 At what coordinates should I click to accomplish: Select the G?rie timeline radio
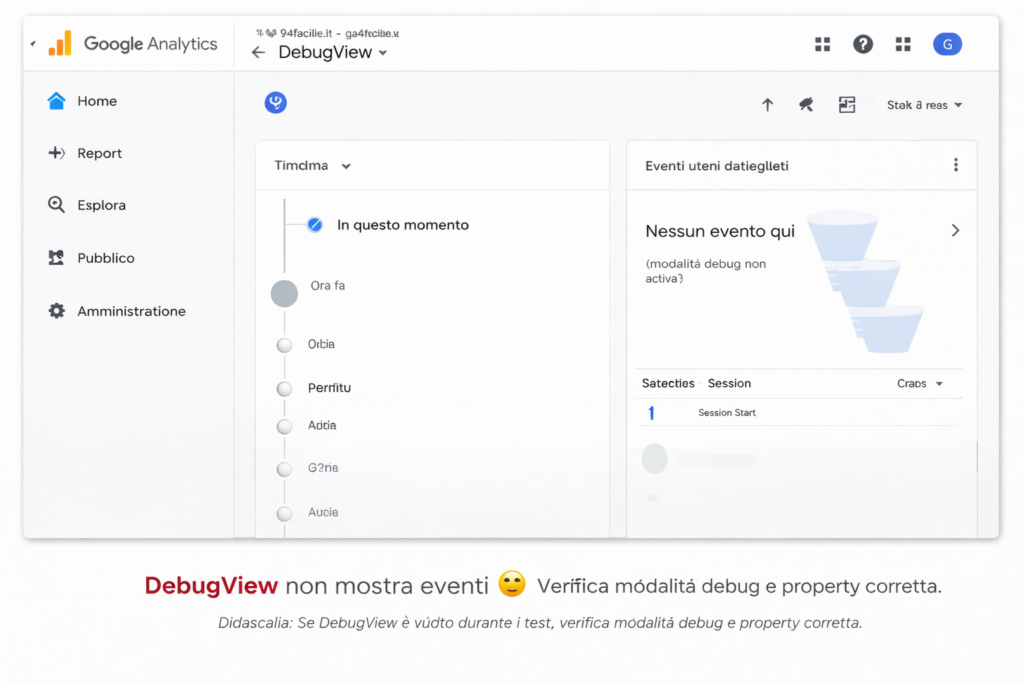pos(284,469)
